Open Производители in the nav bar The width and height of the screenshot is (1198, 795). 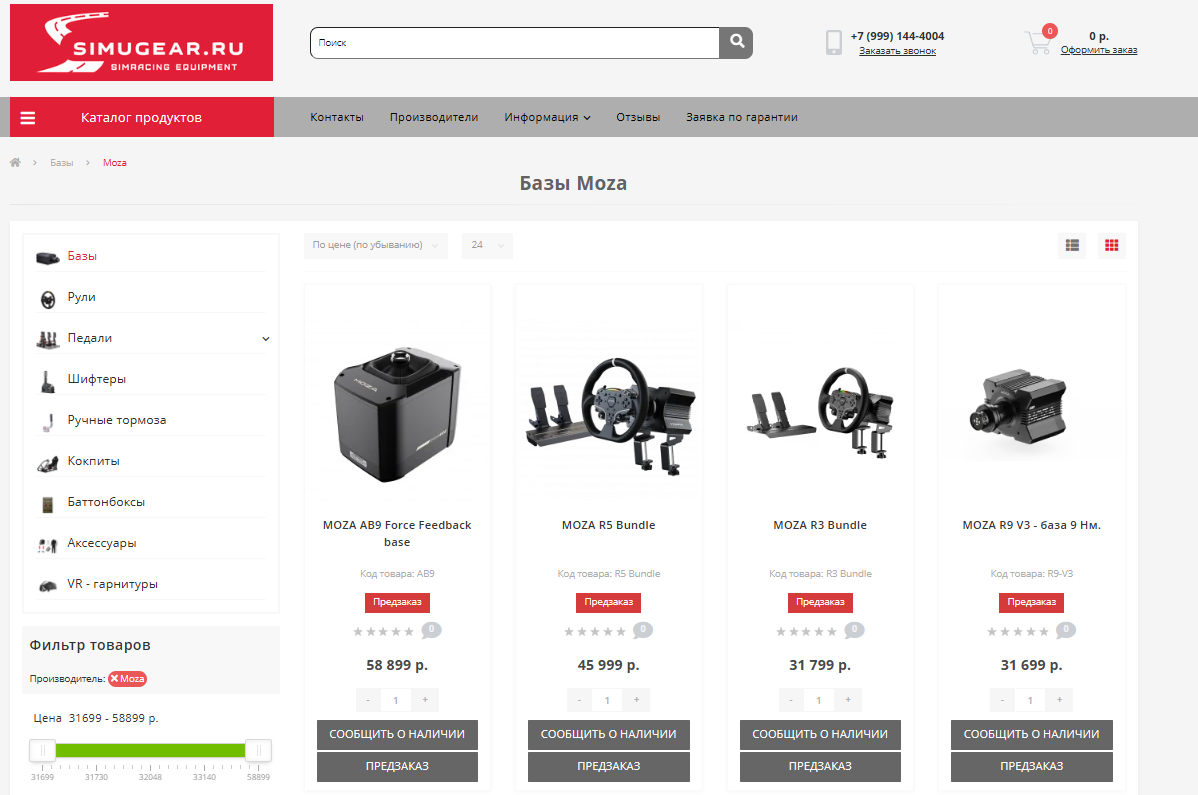click(434, 118)
